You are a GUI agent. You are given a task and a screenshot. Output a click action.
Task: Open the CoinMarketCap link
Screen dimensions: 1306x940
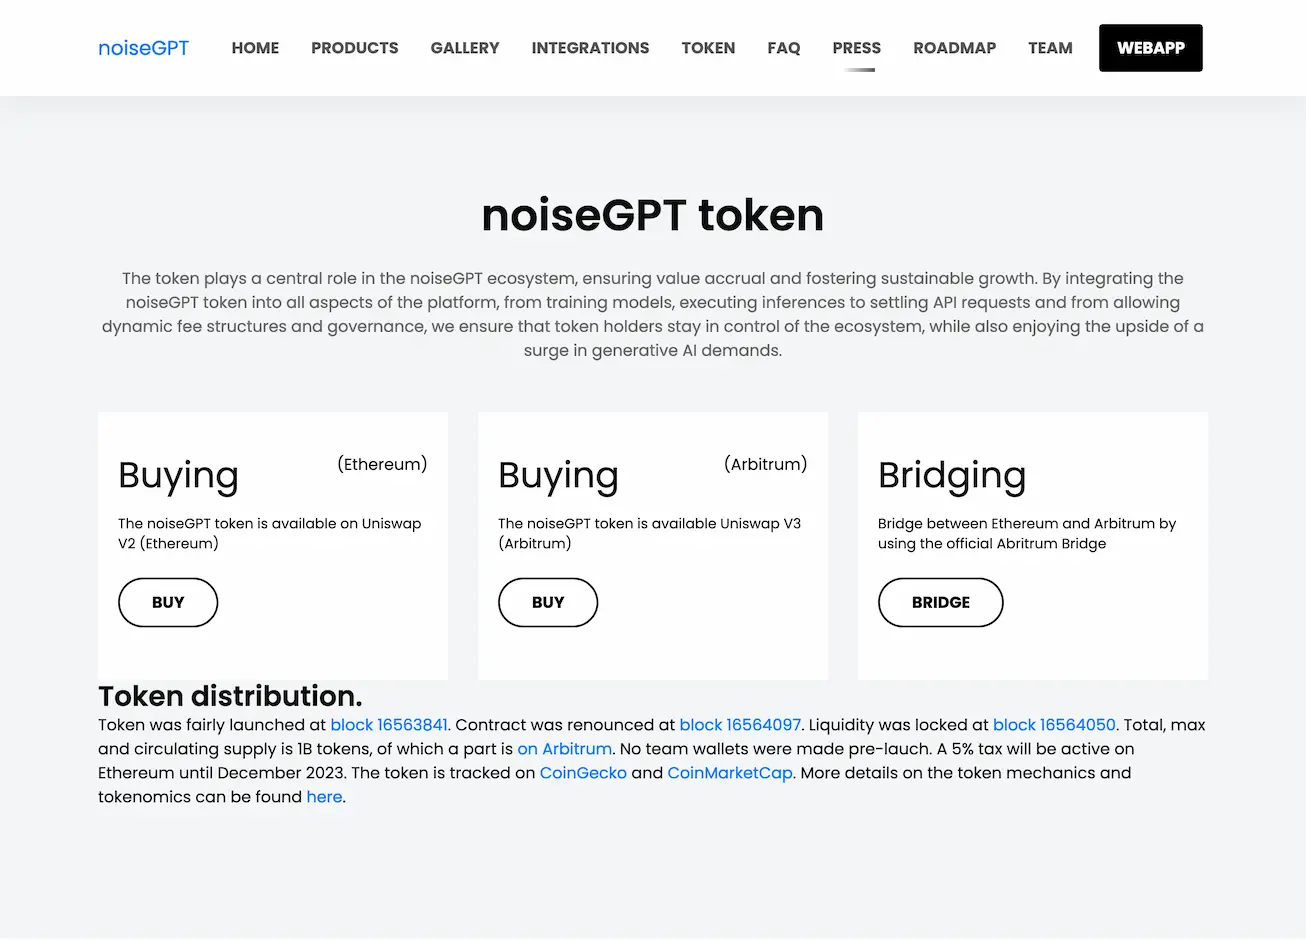[729, 772]
